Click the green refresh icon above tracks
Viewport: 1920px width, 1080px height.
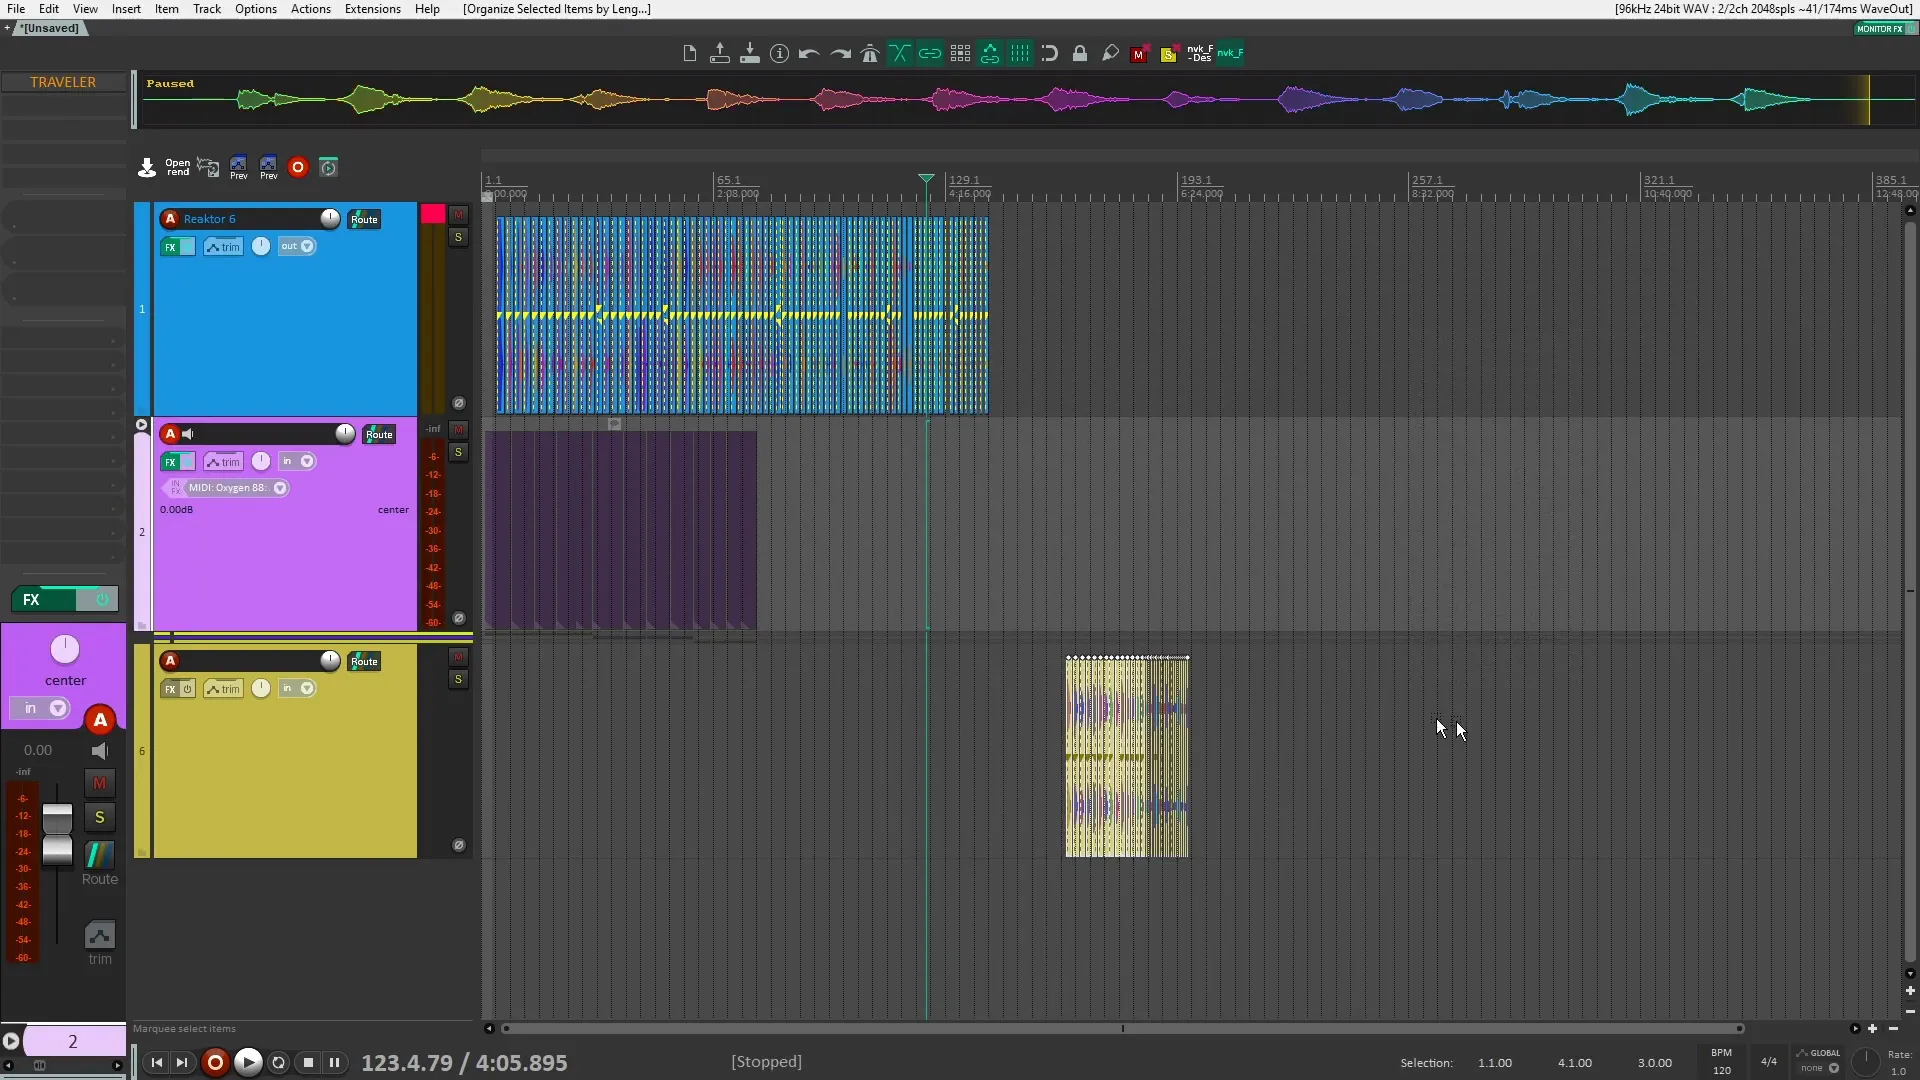[x=329, y=168]
